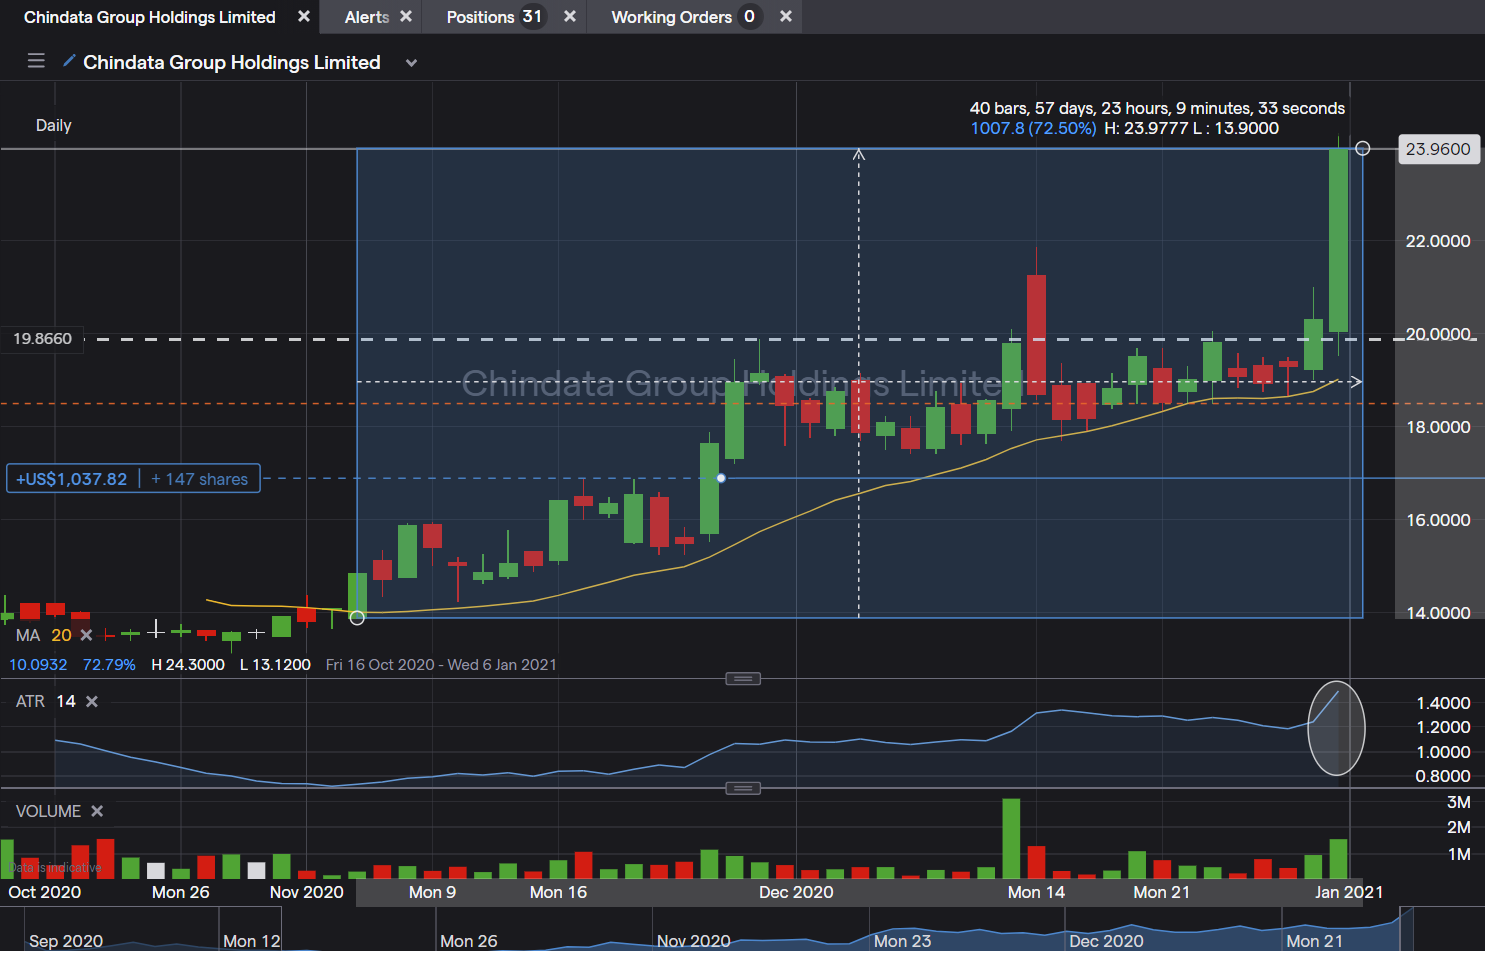Click the Dec 2020 date axis label
The image size is (1486, 961).
click(796, 892)
